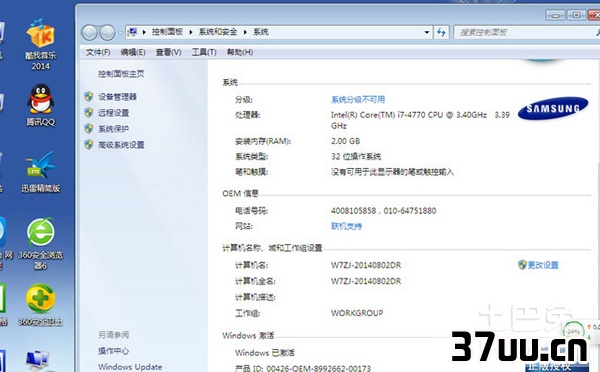Click the 系统分级不可用 rating link

click(x=358, y=100)
